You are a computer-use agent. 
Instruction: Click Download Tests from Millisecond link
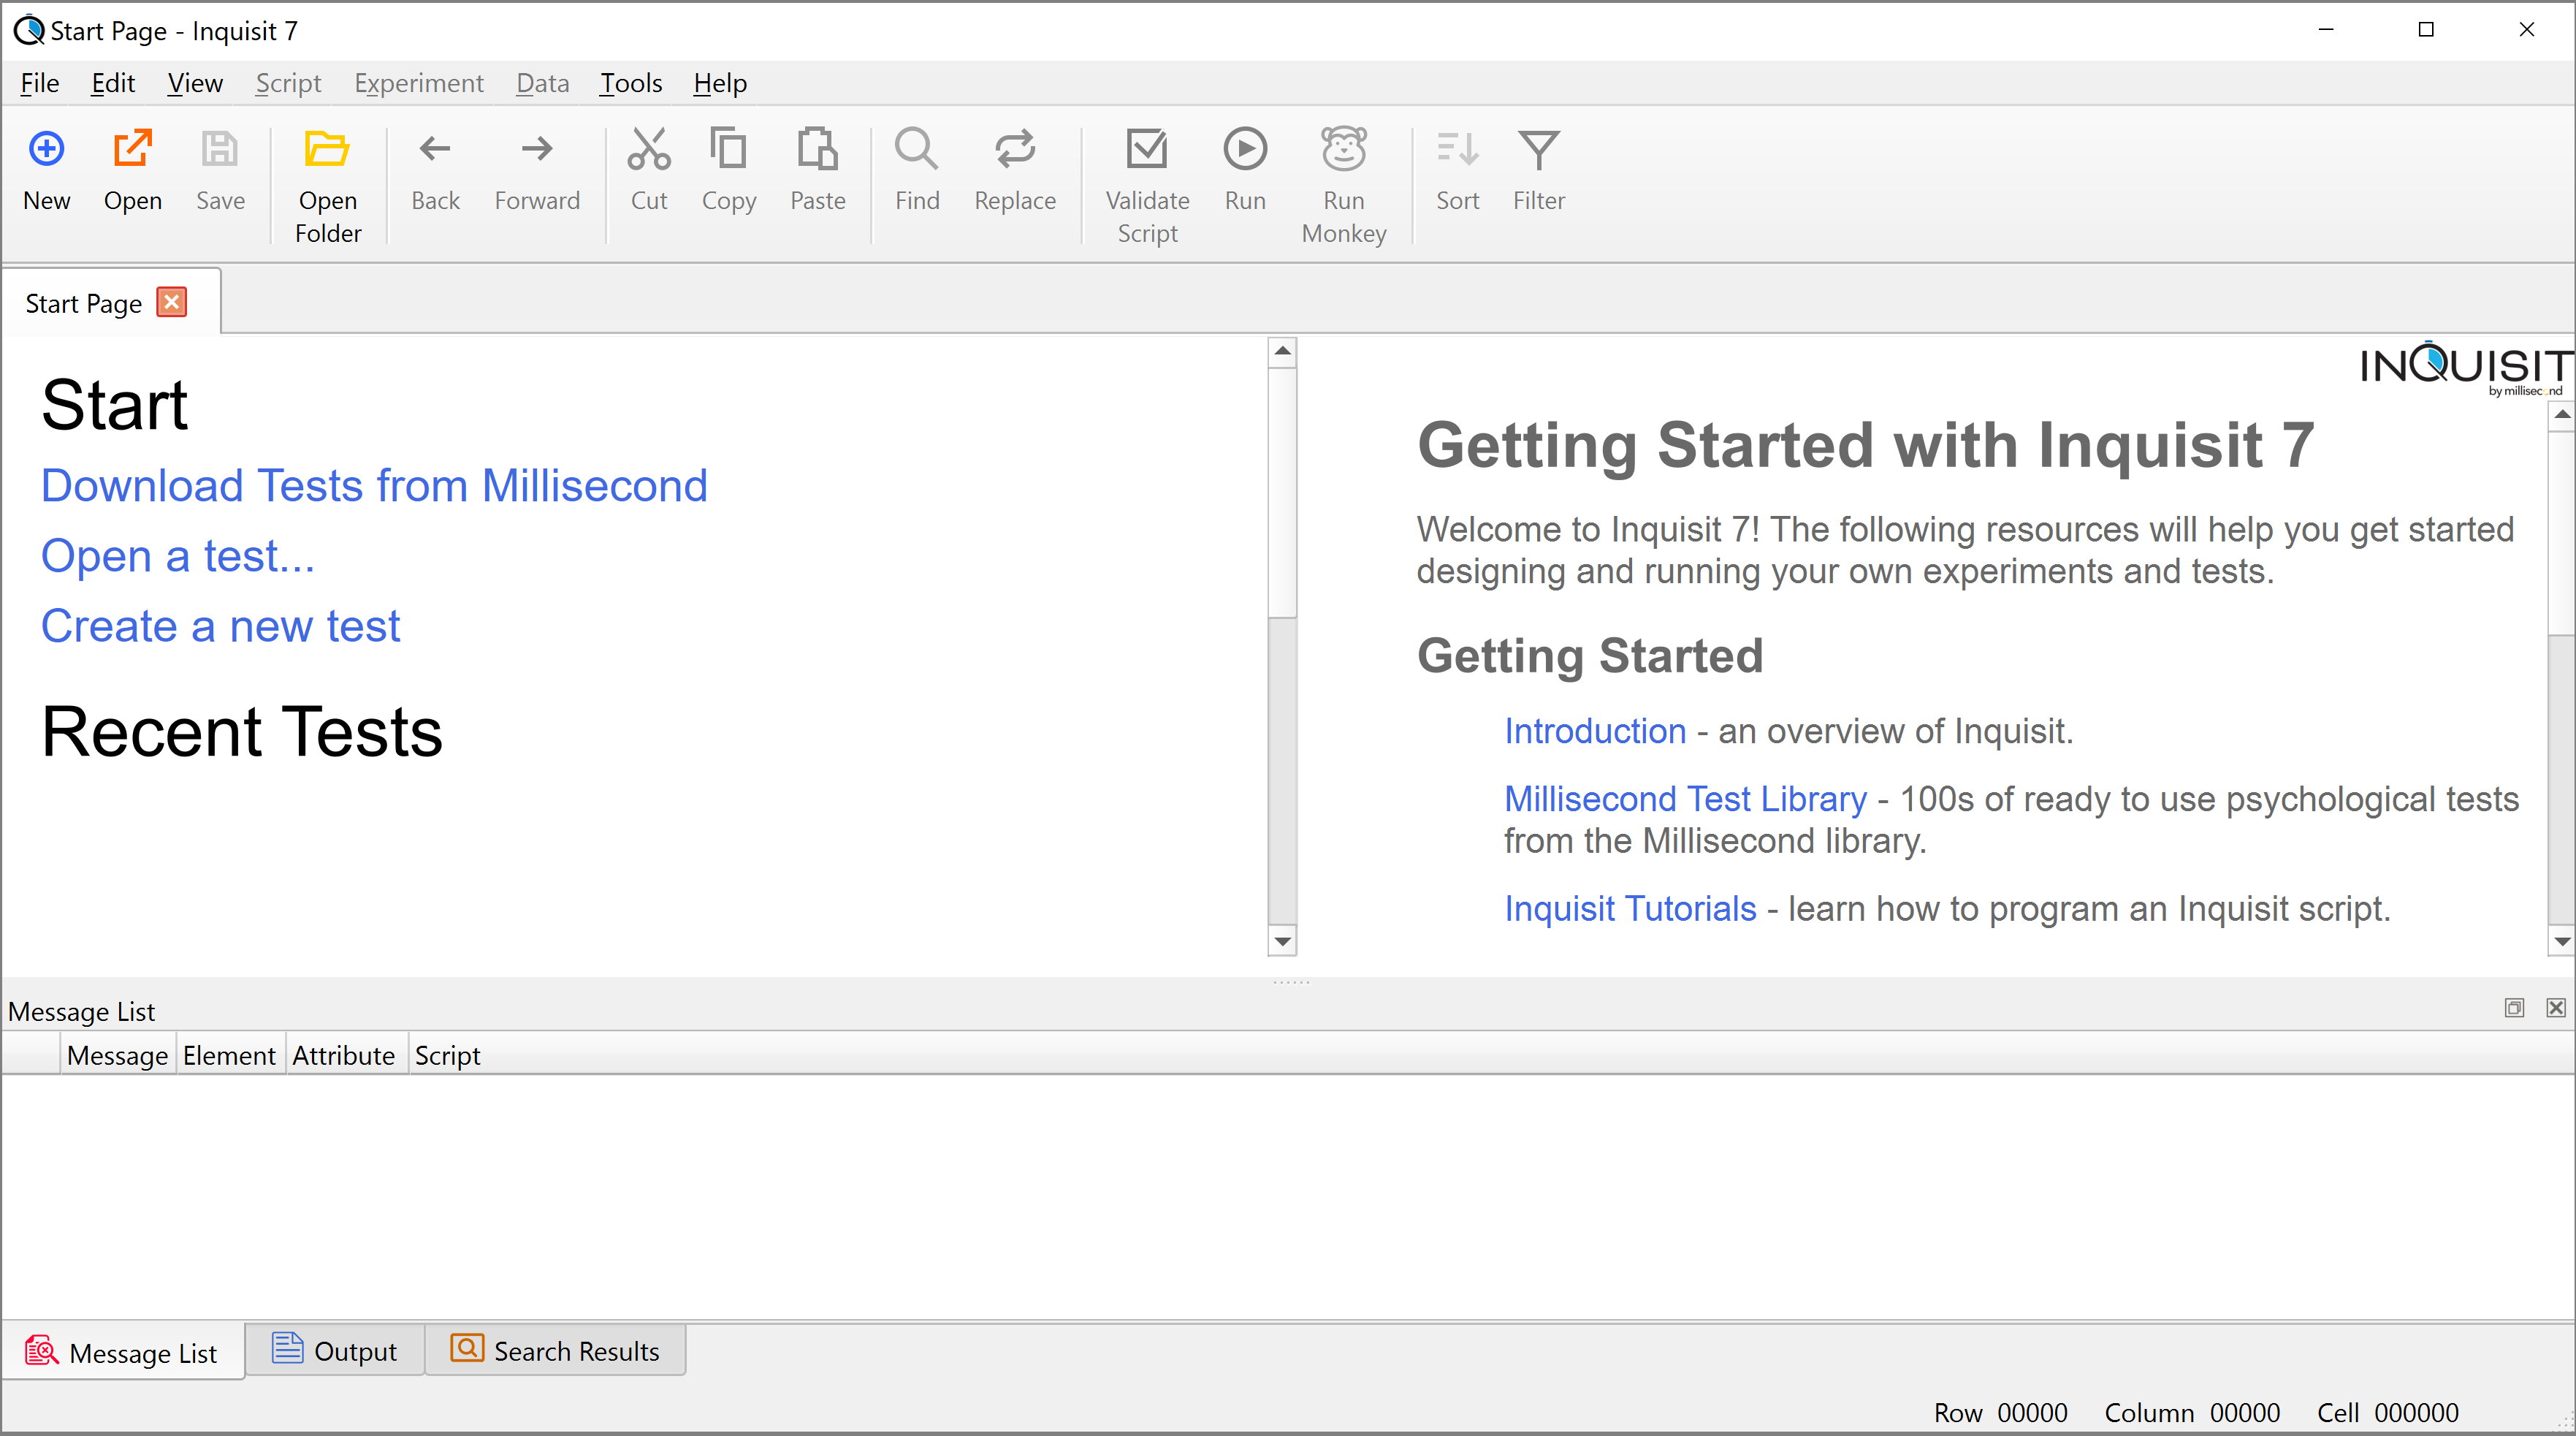tap(374, 486)
